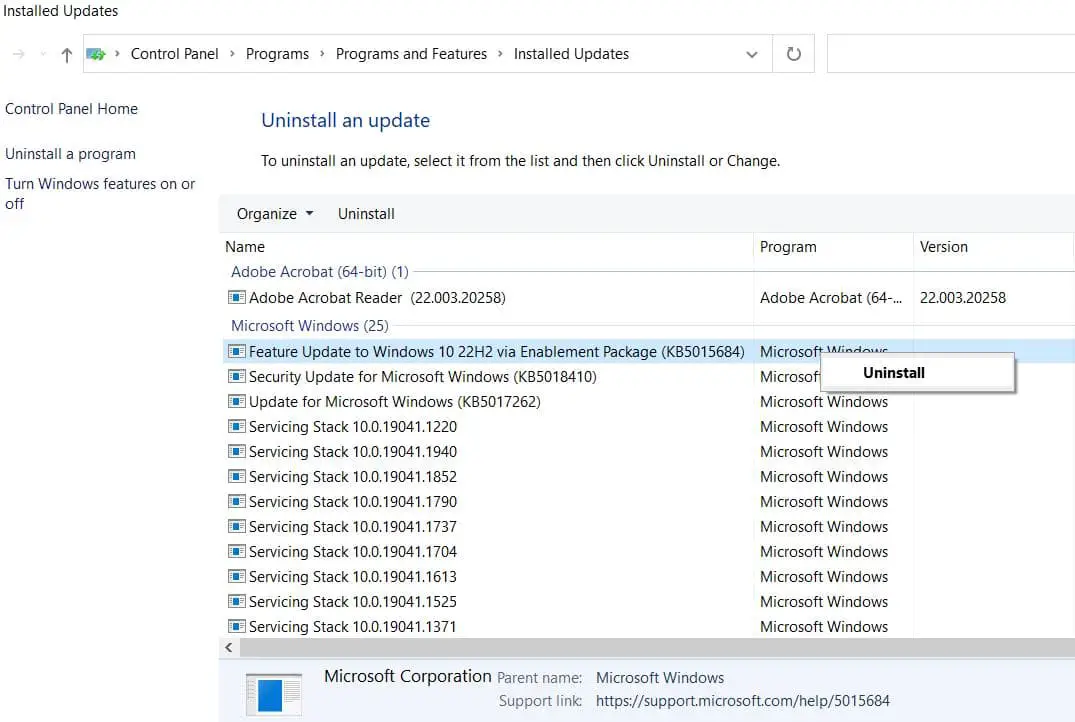Collapse the Microsoft Windows (25) group

pyautogui.click(x=310, y=326)
